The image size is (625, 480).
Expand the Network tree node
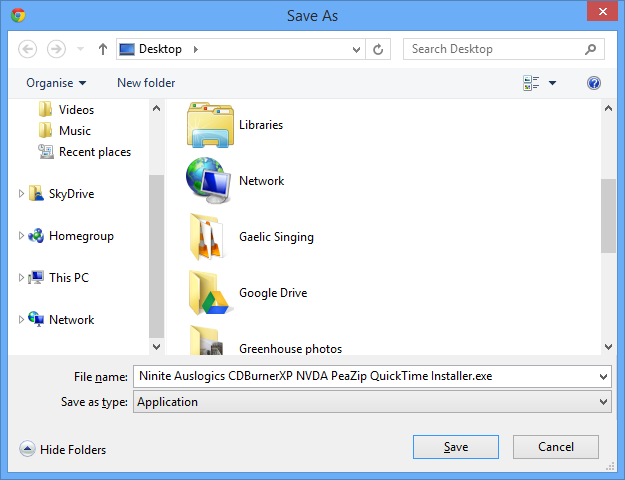coord(21,319)
